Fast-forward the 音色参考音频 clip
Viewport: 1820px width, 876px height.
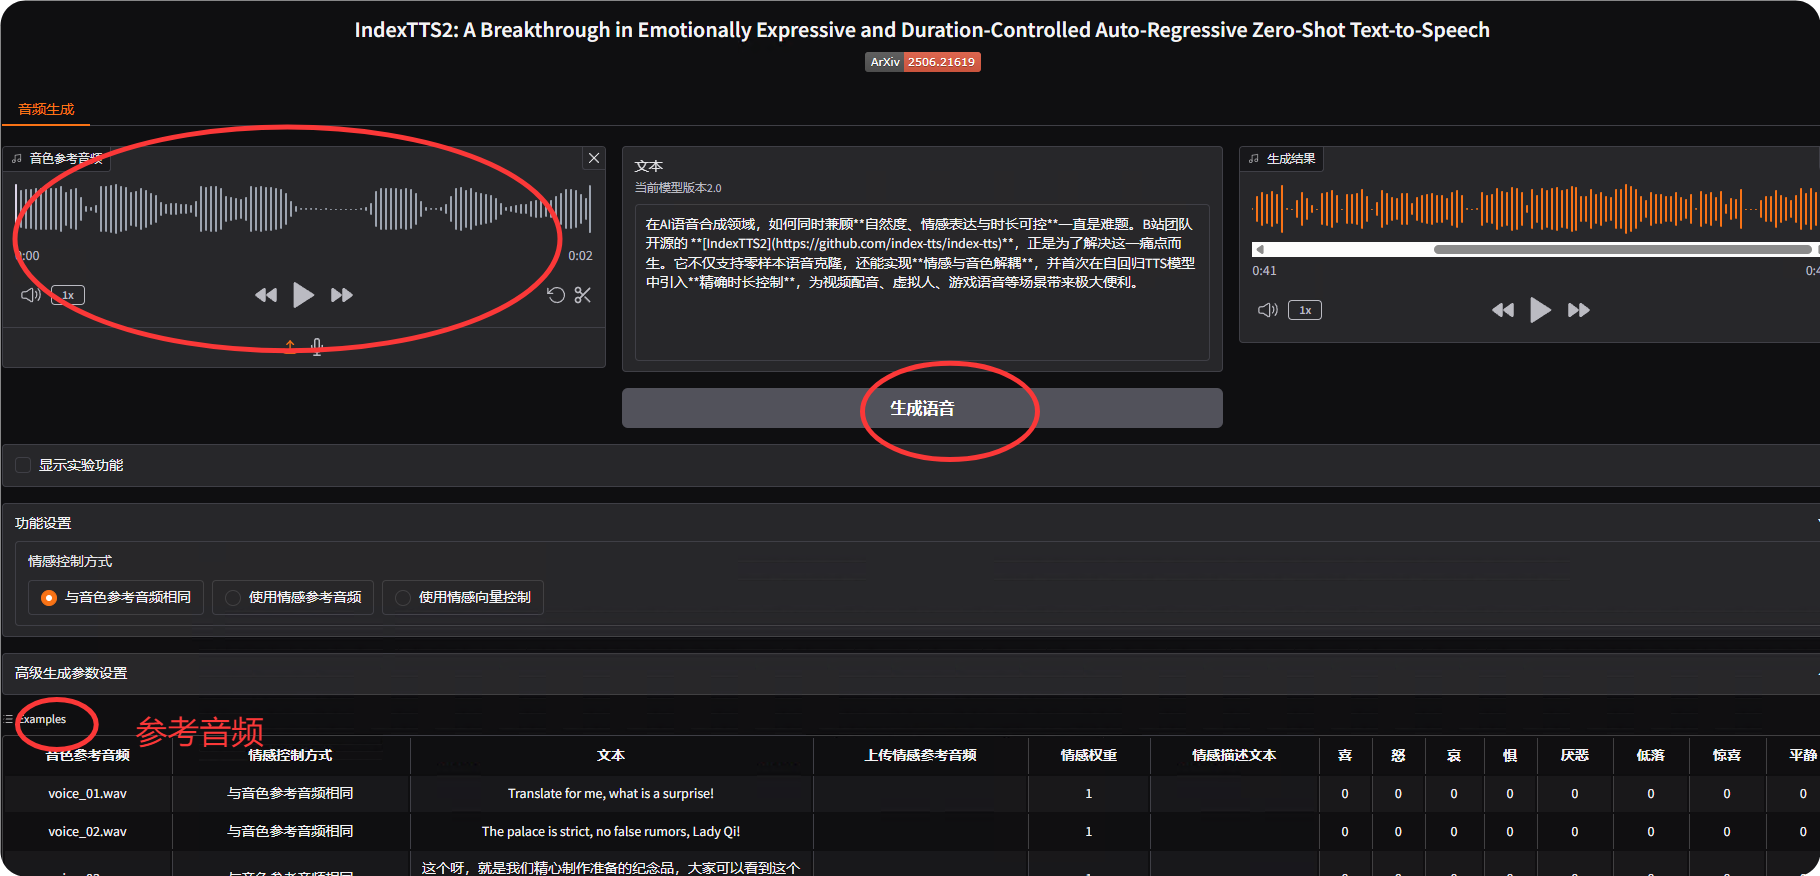pyautogui.click(x=342, y=295)
